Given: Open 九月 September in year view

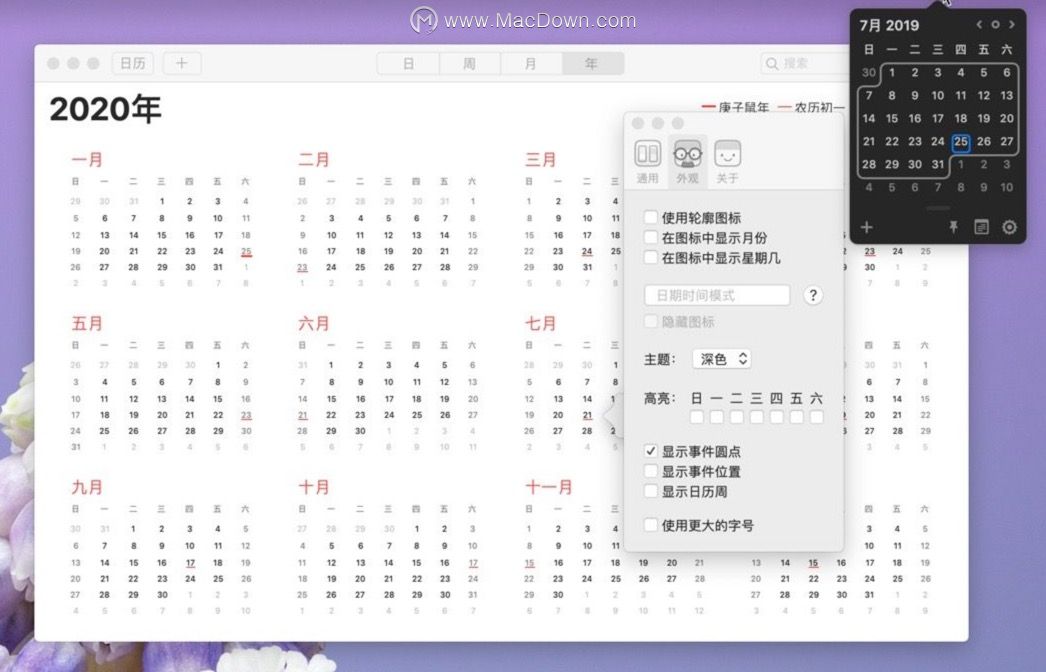Looking at the screenshot, I should (x=87, y=486).
